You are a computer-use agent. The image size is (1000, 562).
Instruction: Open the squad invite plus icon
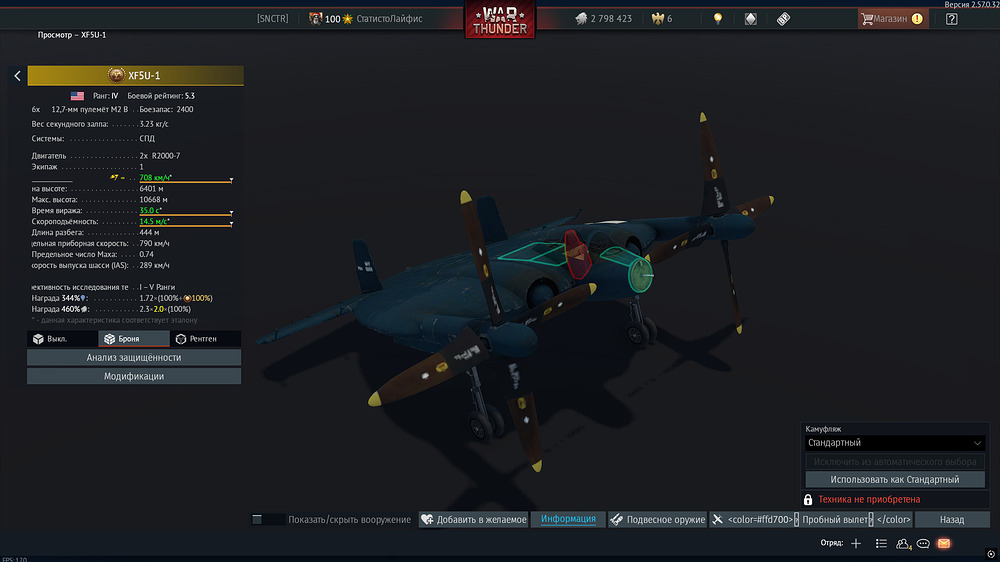(856, 544)
